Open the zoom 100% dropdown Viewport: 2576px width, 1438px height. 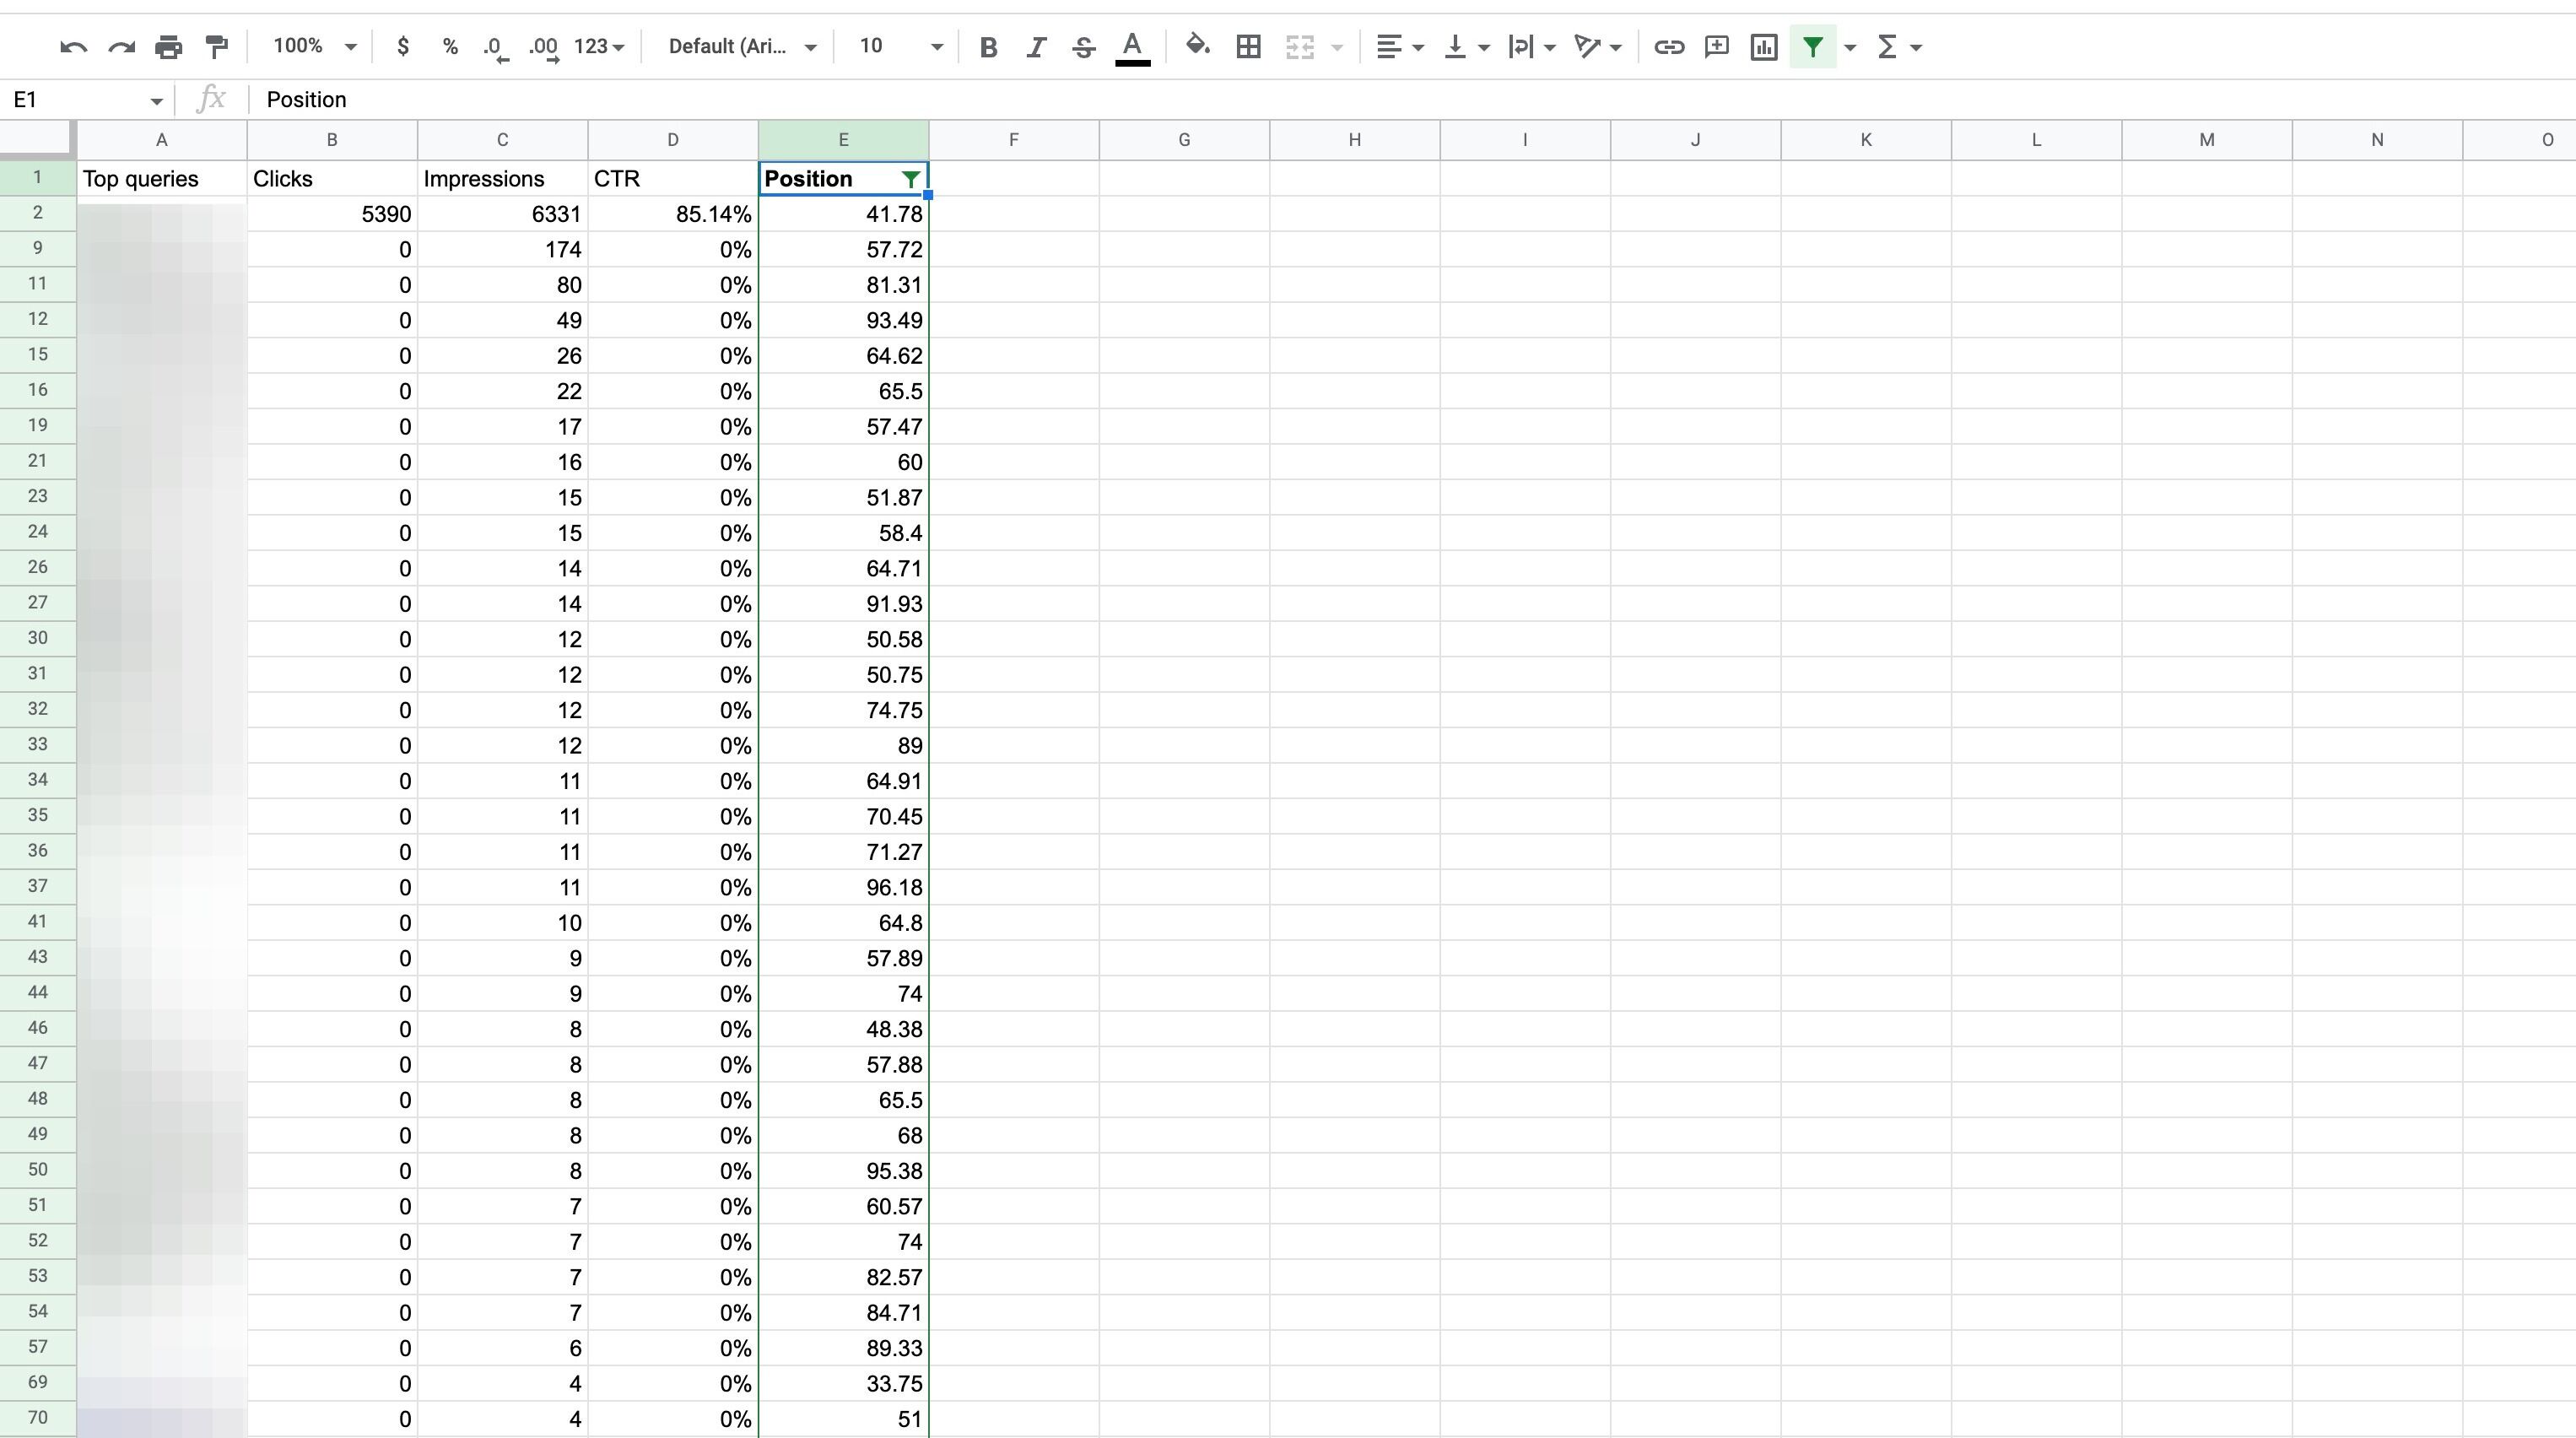(314, 47)
